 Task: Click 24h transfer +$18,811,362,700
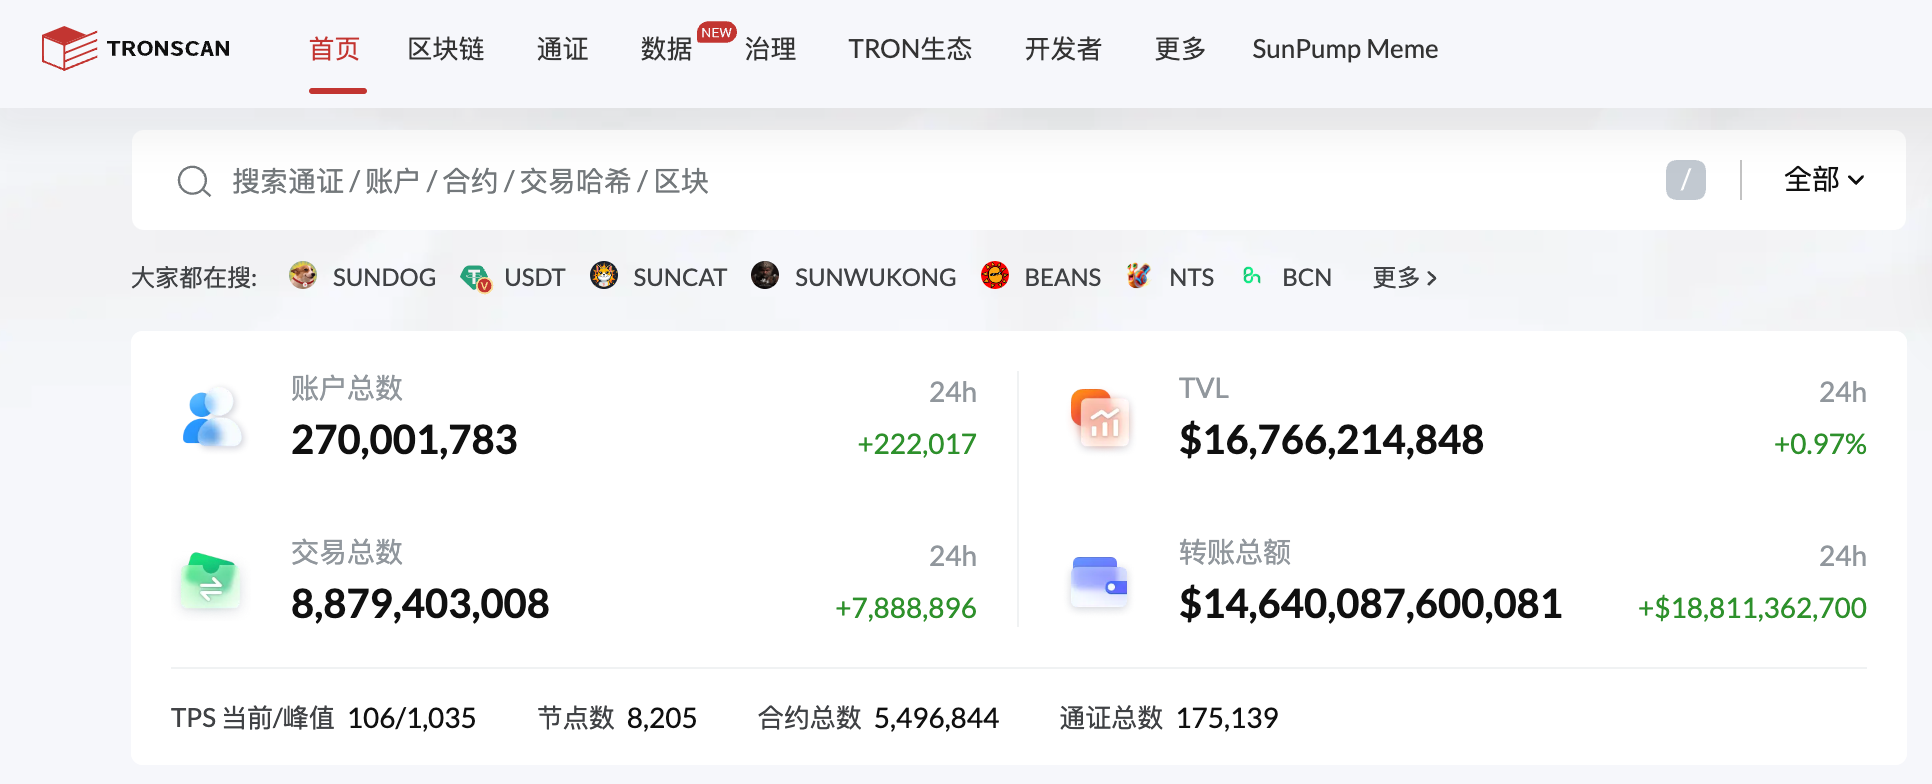[x=1752, y=608]
